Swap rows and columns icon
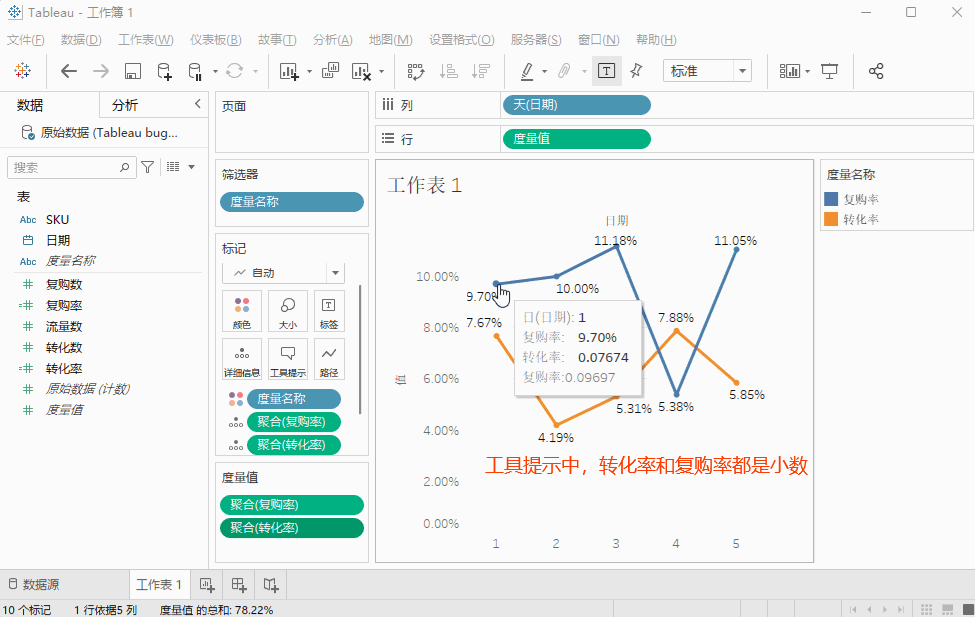Viewport: 975px width, 617px height. [x=415, y=71]
